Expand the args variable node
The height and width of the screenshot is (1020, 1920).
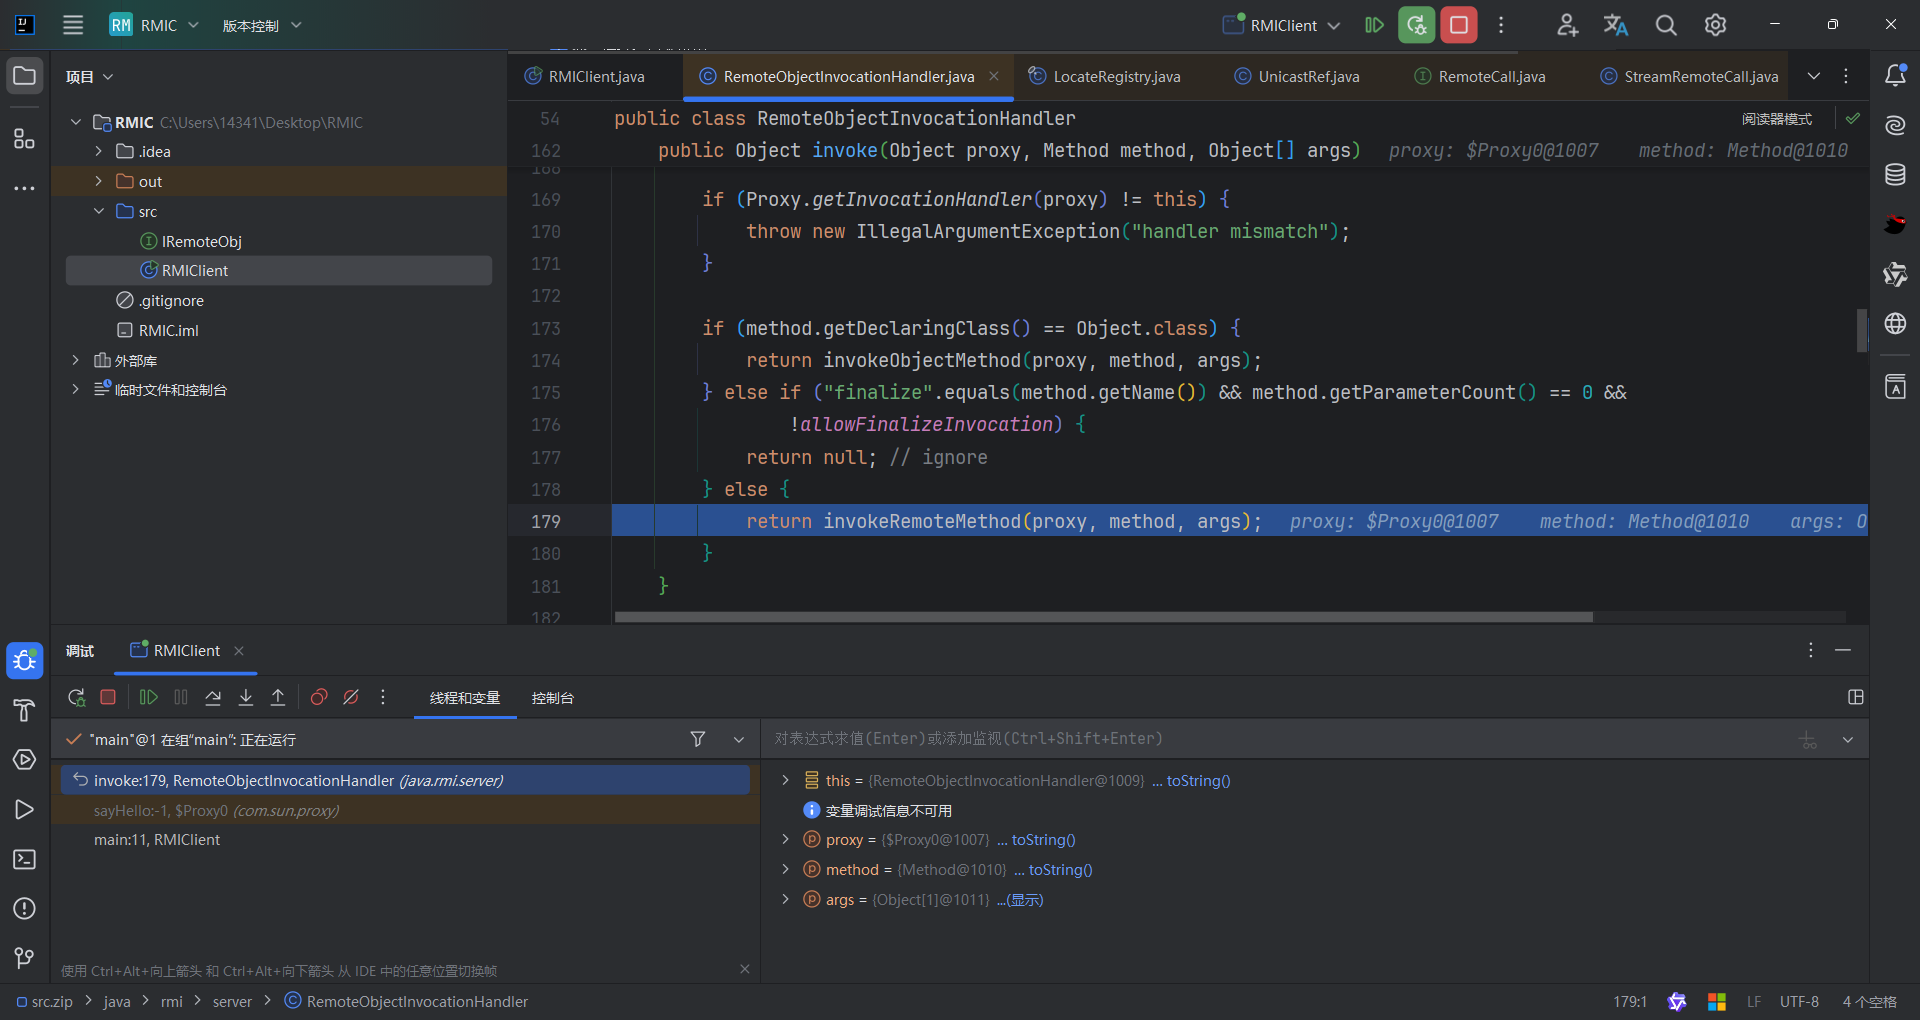pyautogui.click(x=785, y=899)
